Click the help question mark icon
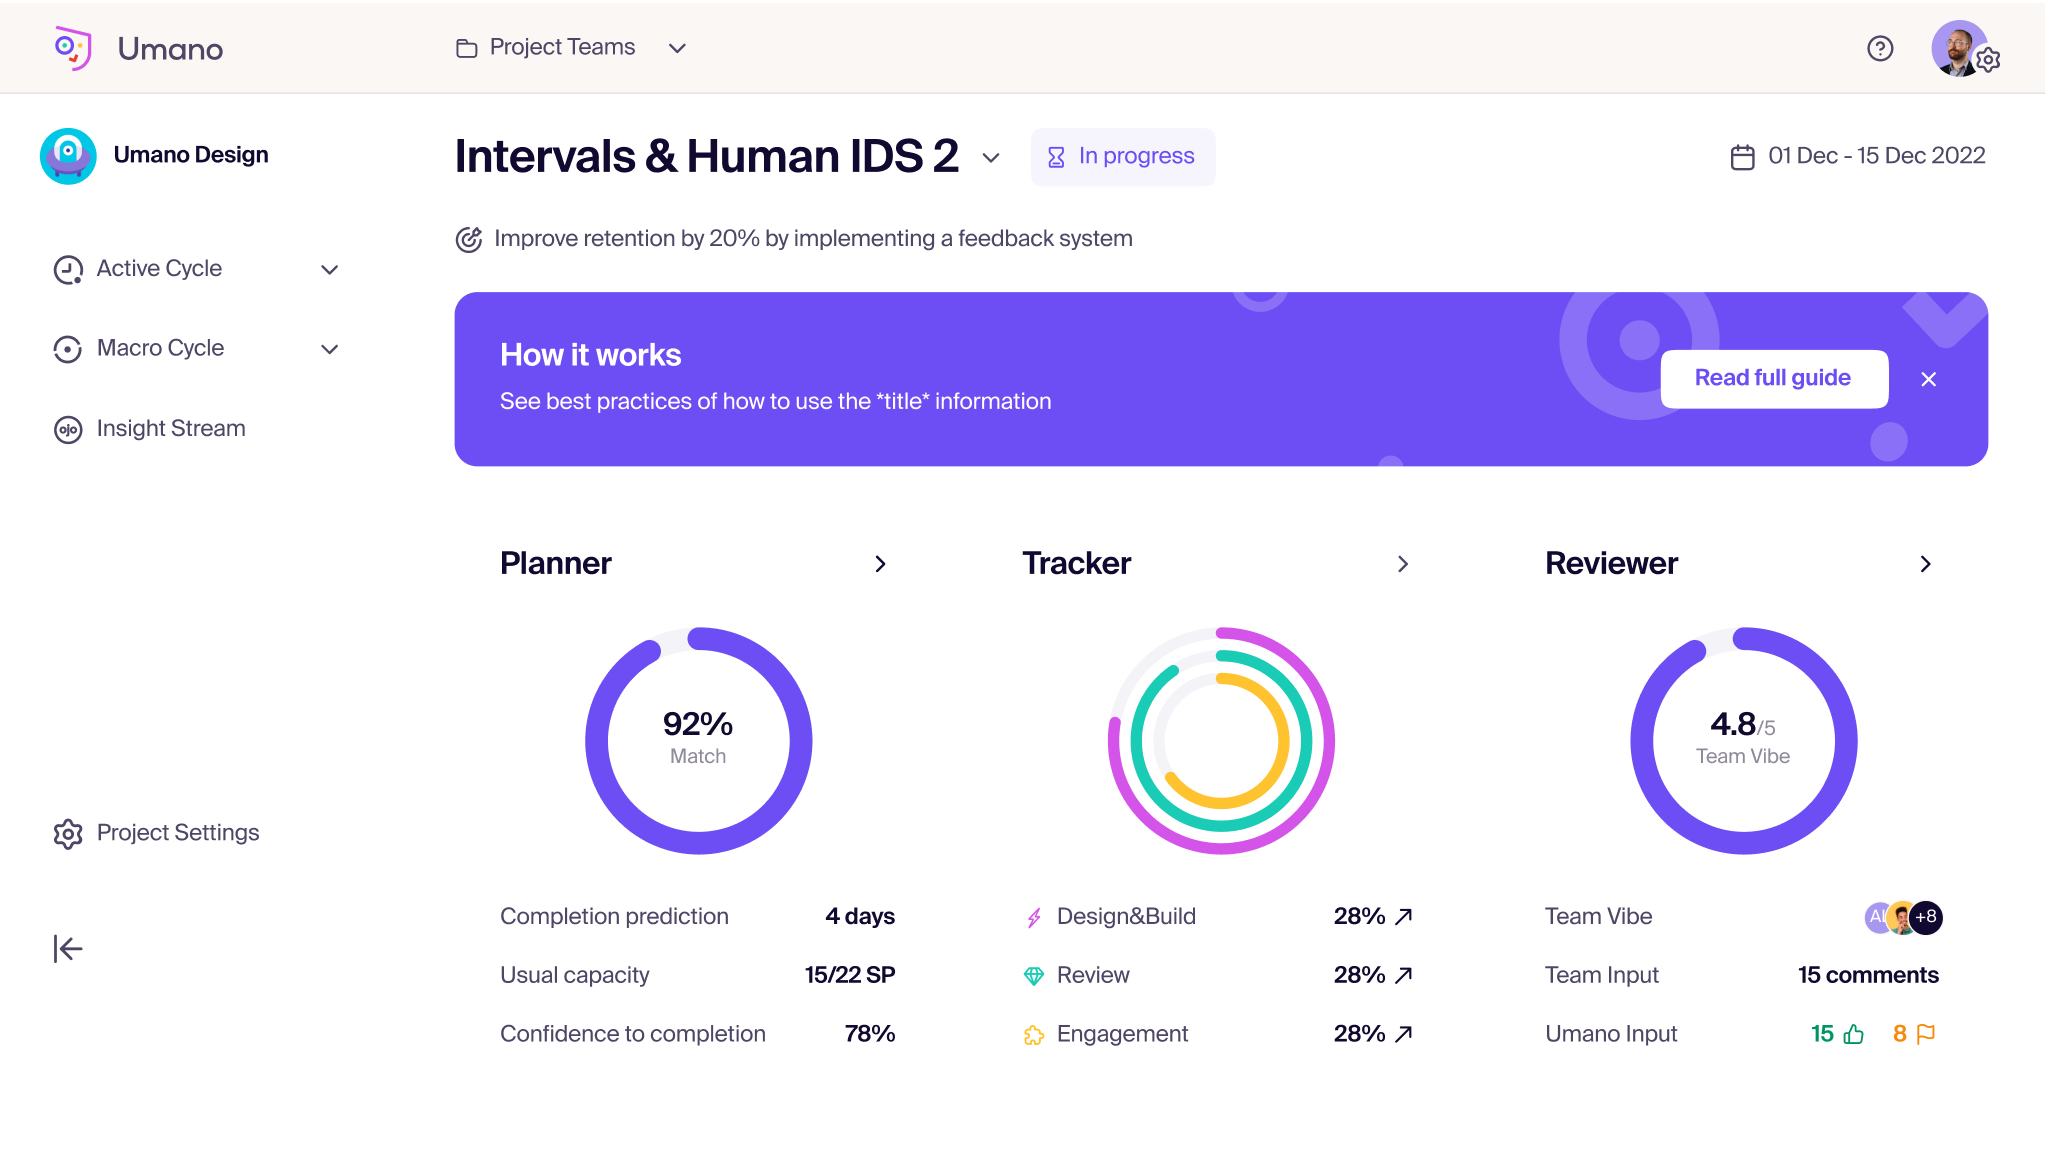Screen dimensions: 2046x1157 point(1879,46)
